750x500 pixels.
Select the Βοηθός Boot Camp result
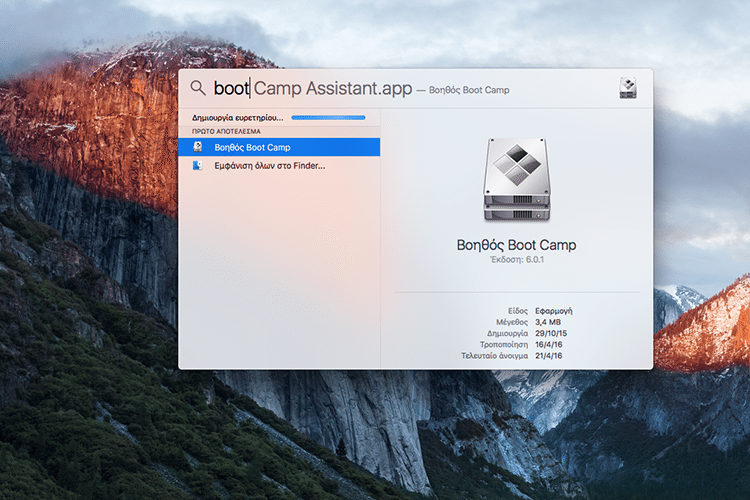(279, 147)
